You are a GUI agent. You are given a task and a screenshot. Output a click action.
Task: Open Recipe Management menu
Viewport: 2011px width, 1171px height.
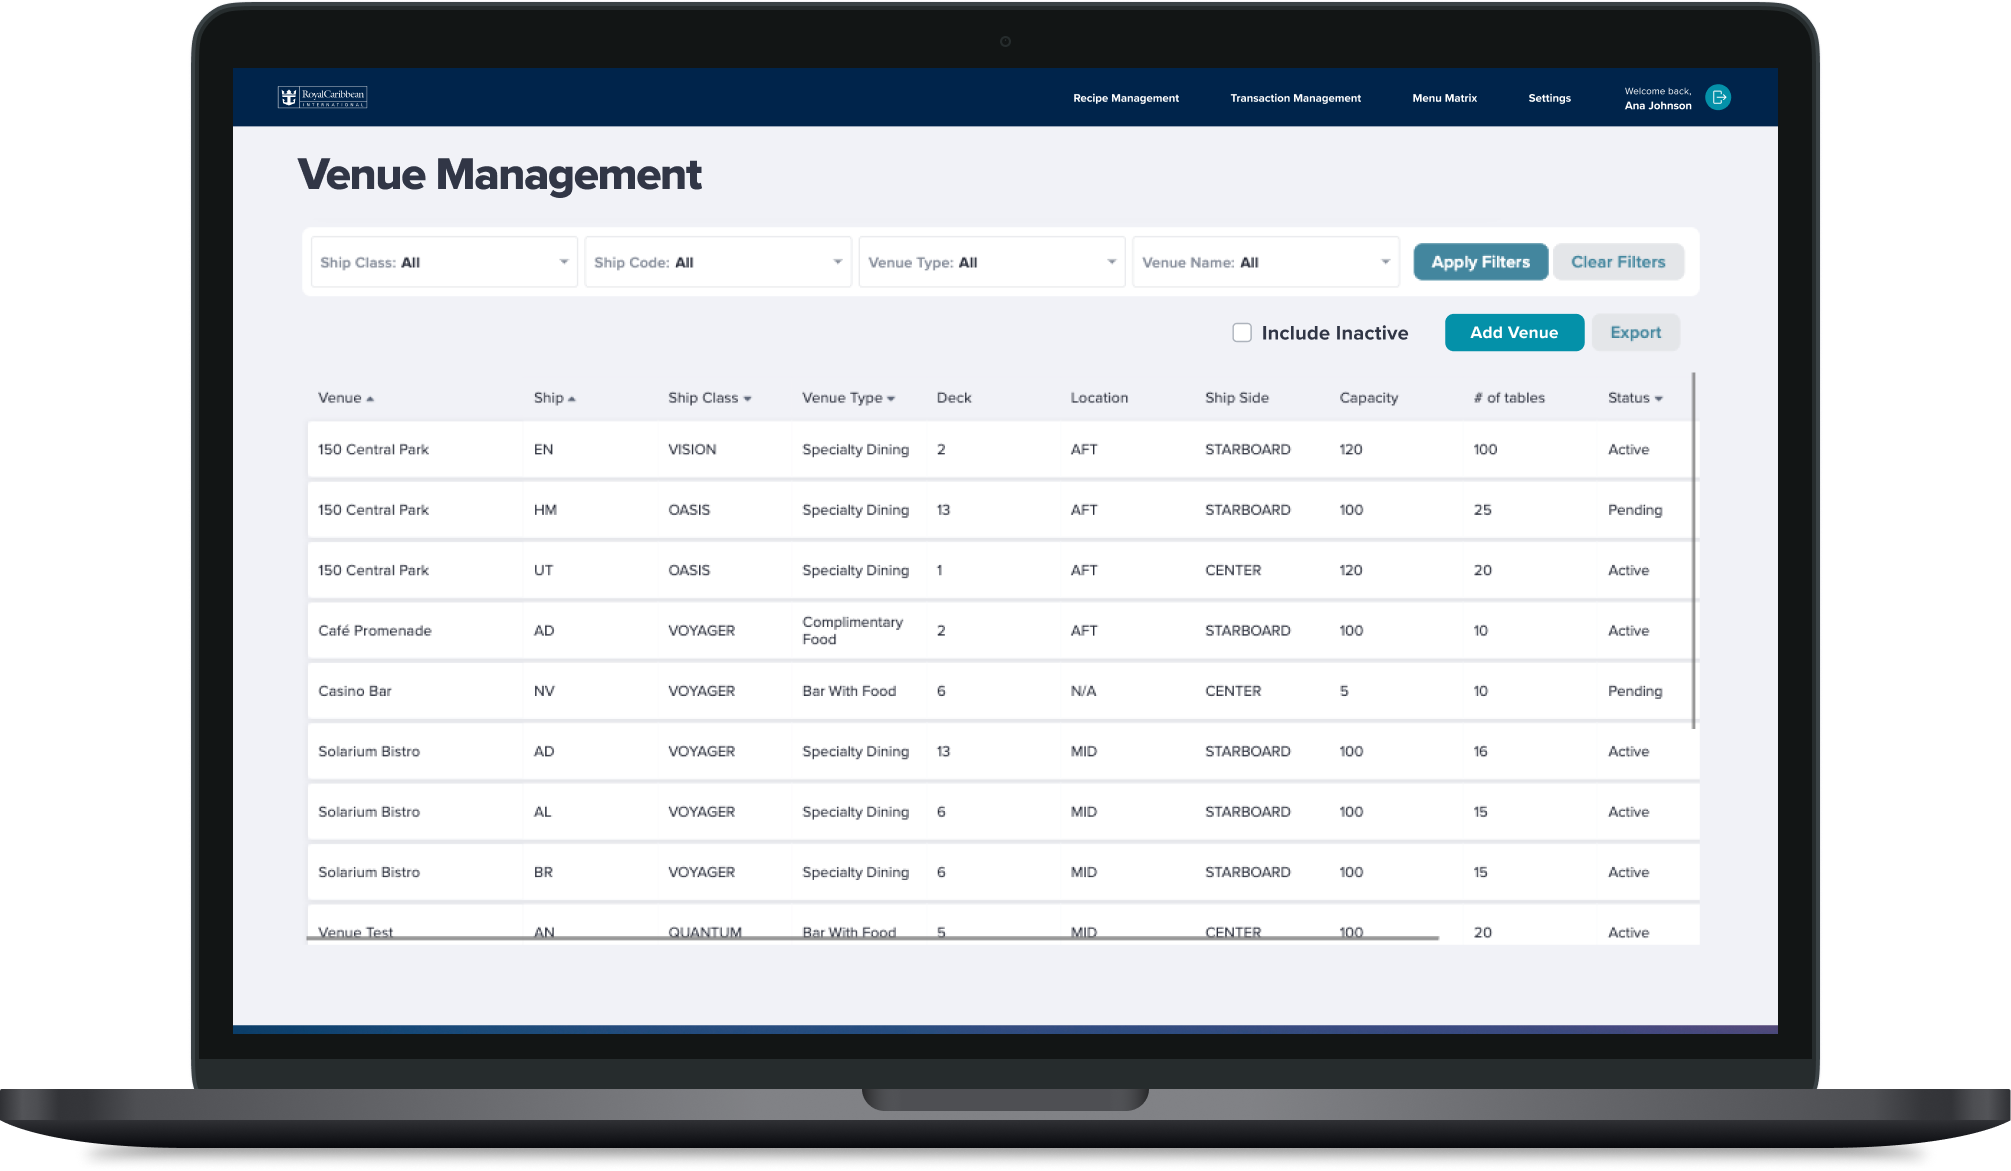pyautogui.click(x=1126, y=98)
